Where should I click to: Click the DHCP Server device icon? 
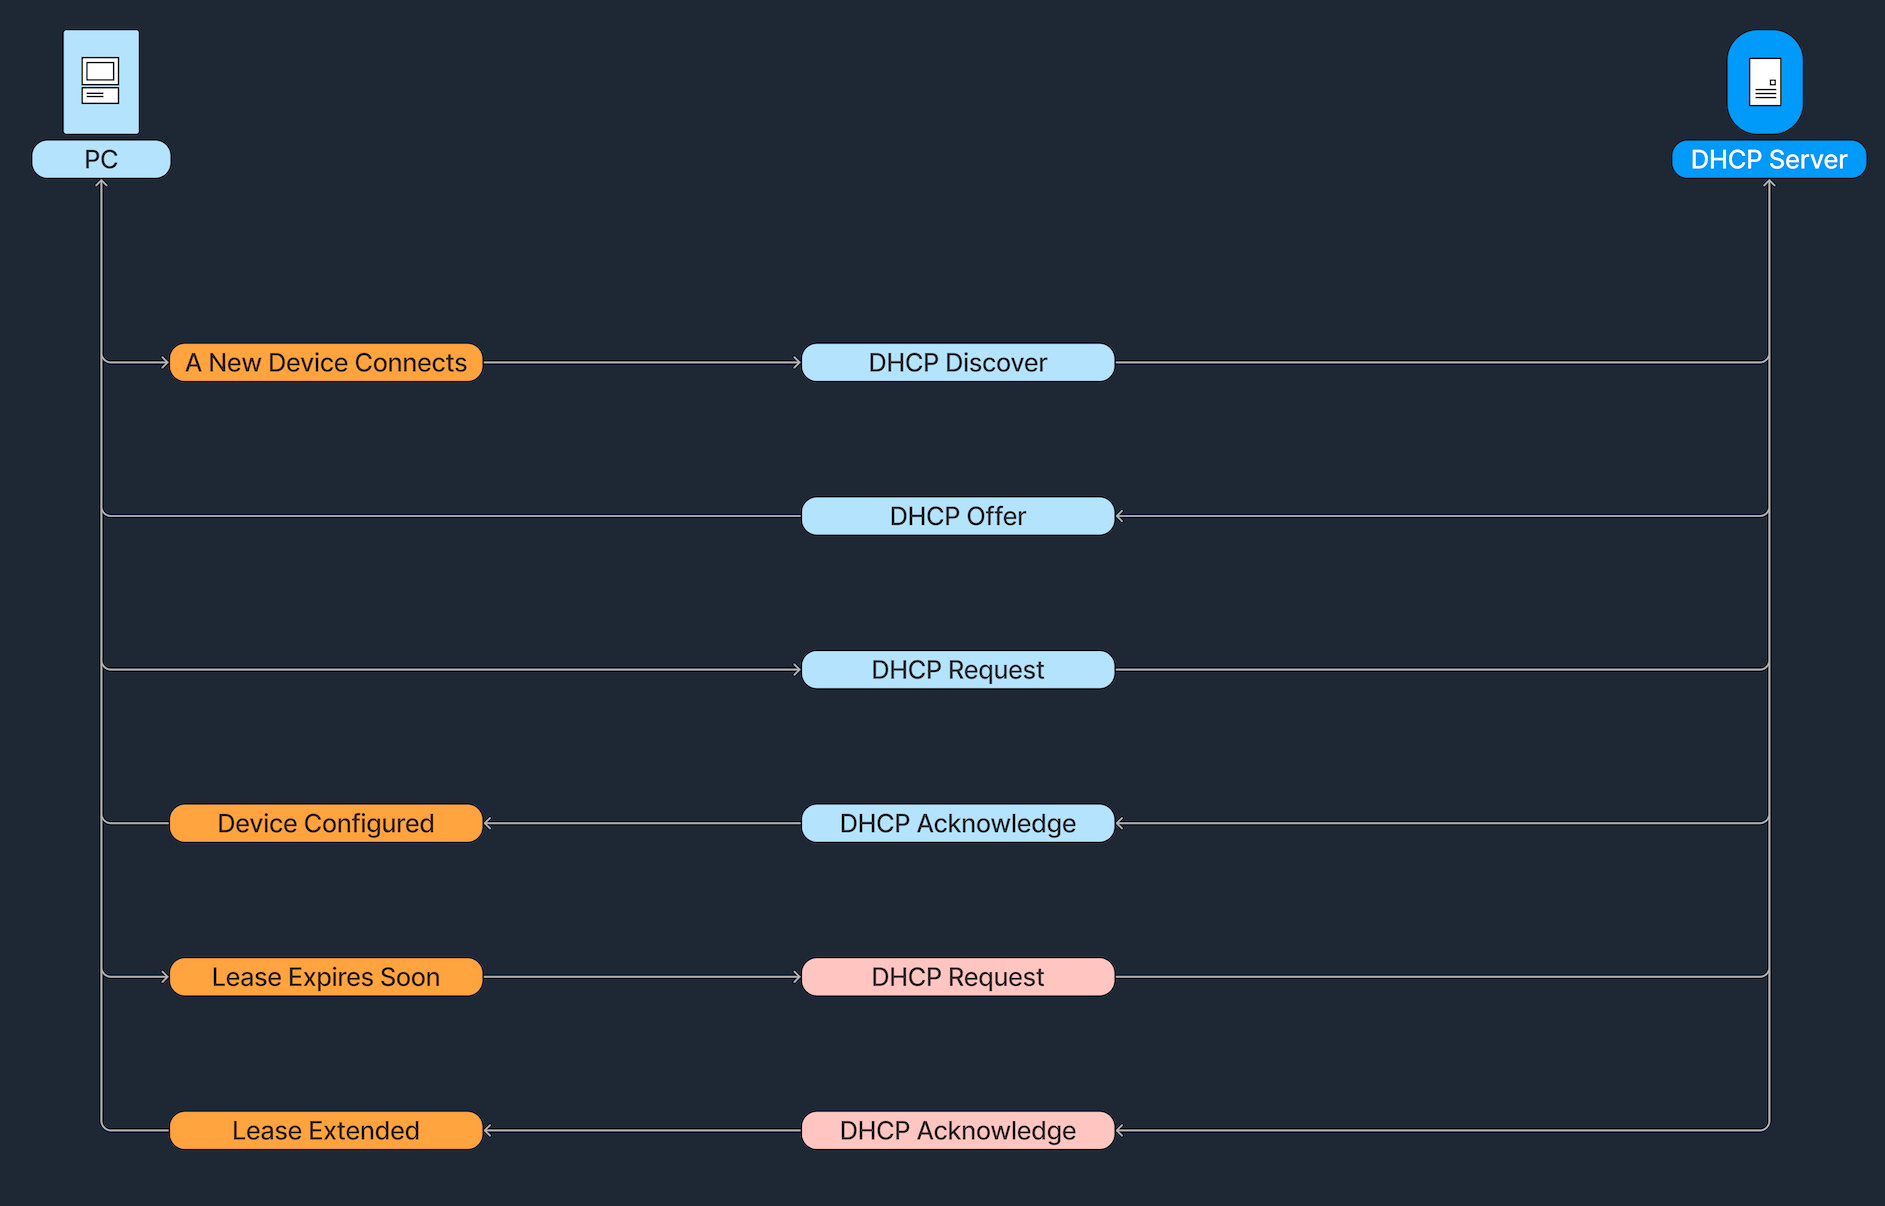(x=1765, y=82)
